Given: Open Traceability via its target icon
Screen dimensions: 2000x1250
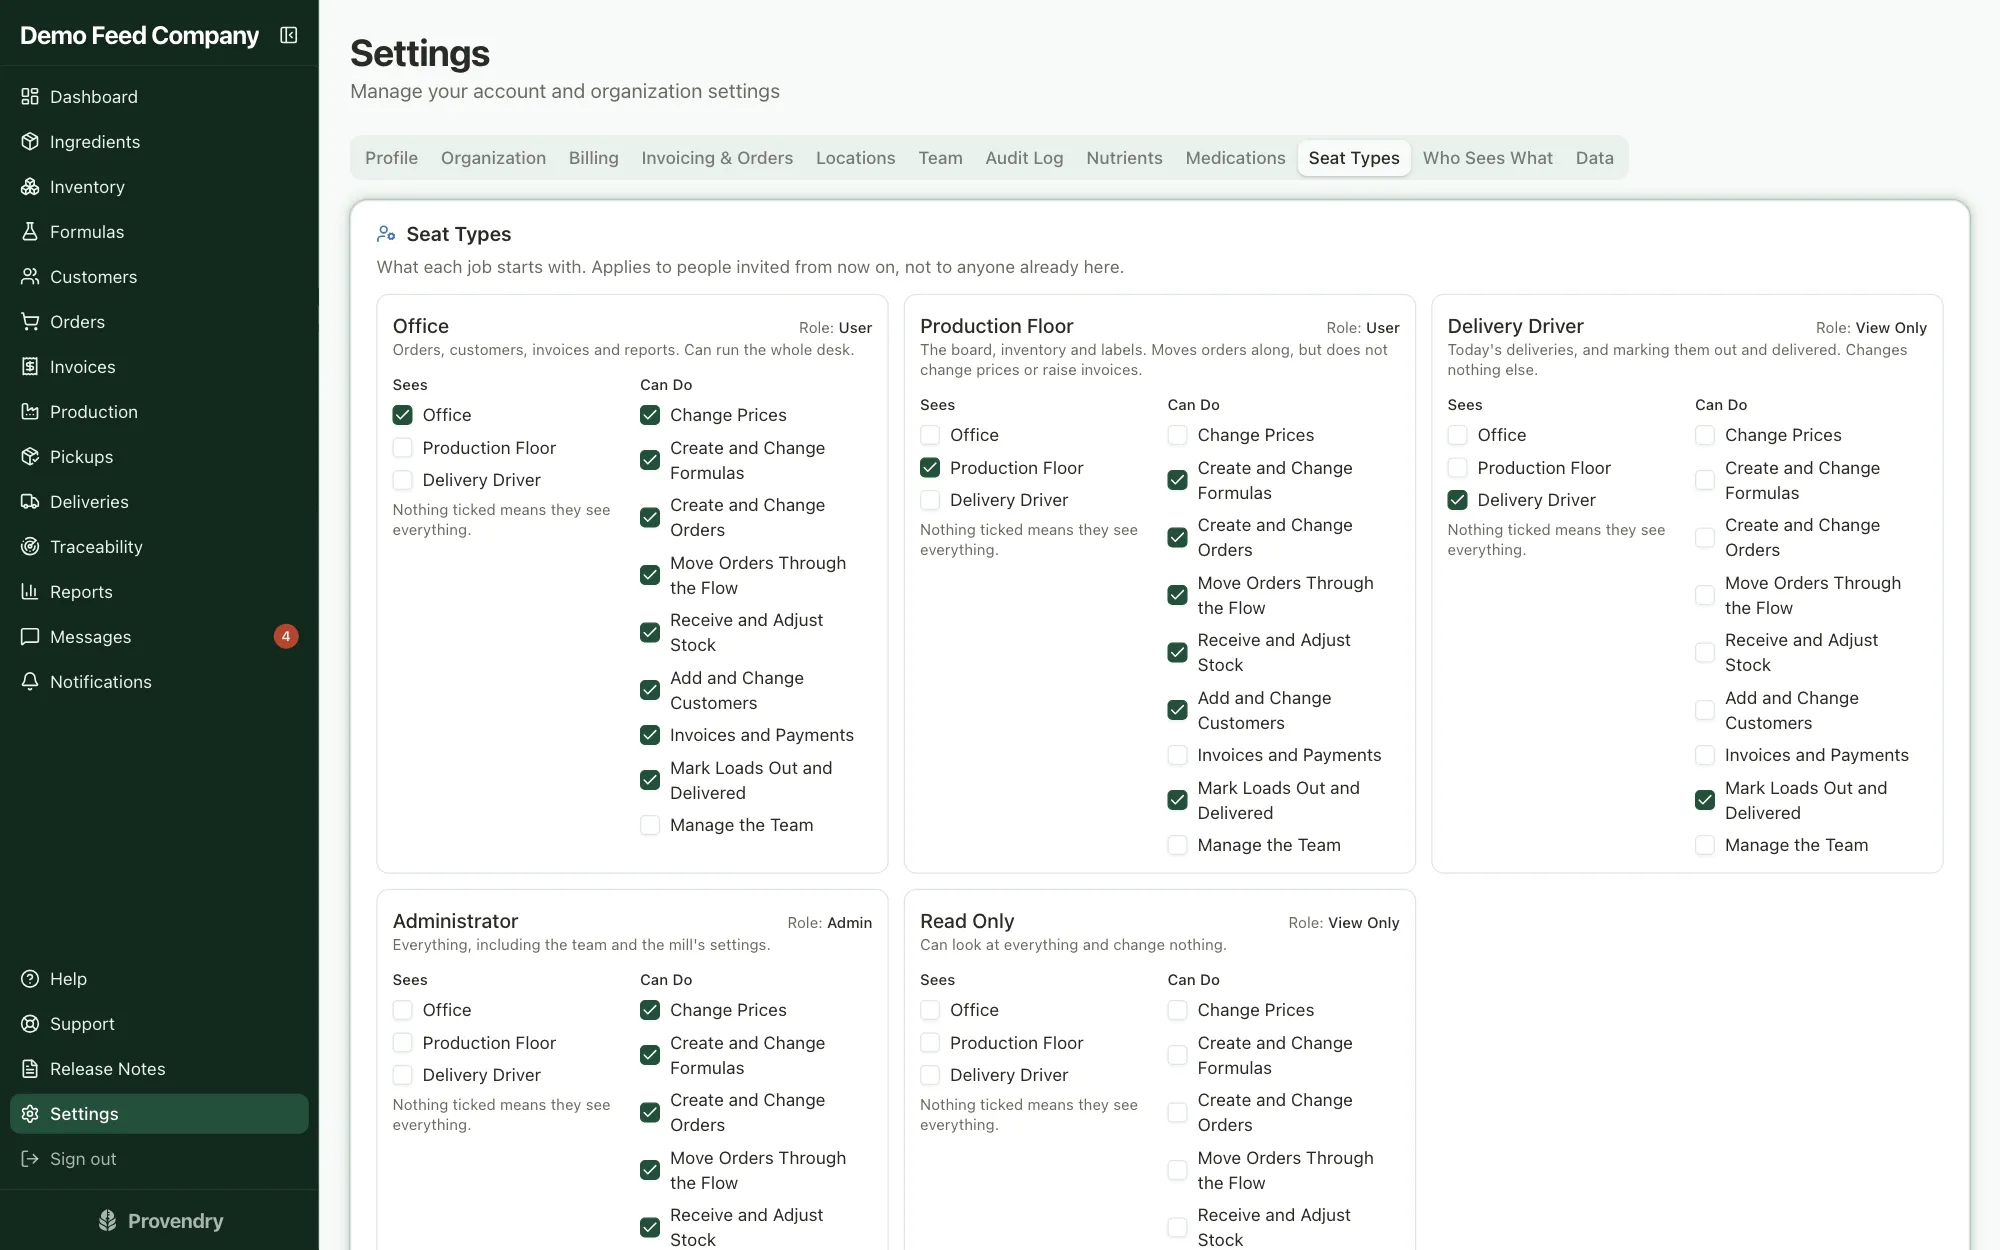Looking at the screenshot, I should click(x=30, y=547).
